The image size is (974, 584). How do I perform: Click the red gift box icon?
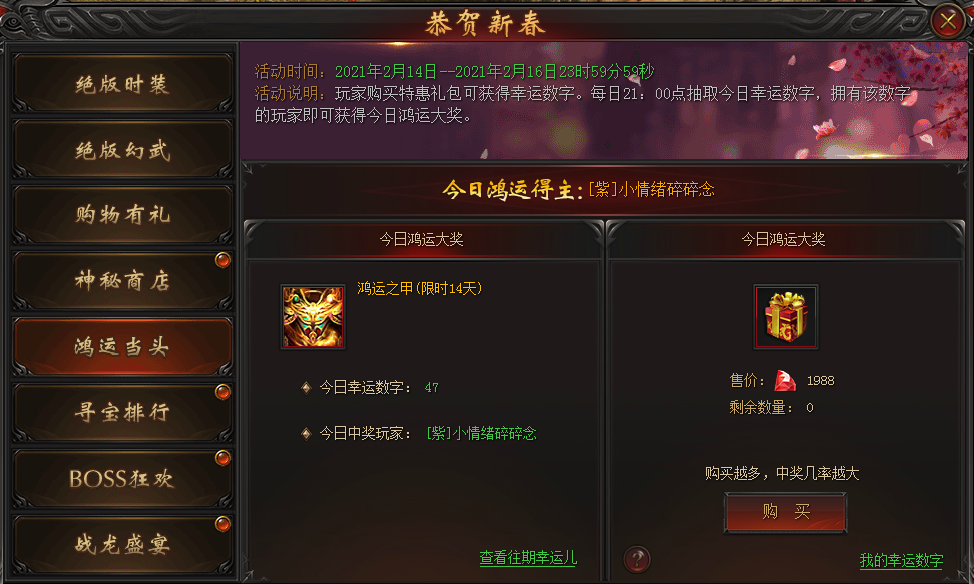pyautogui.click(x=786, y=317)
